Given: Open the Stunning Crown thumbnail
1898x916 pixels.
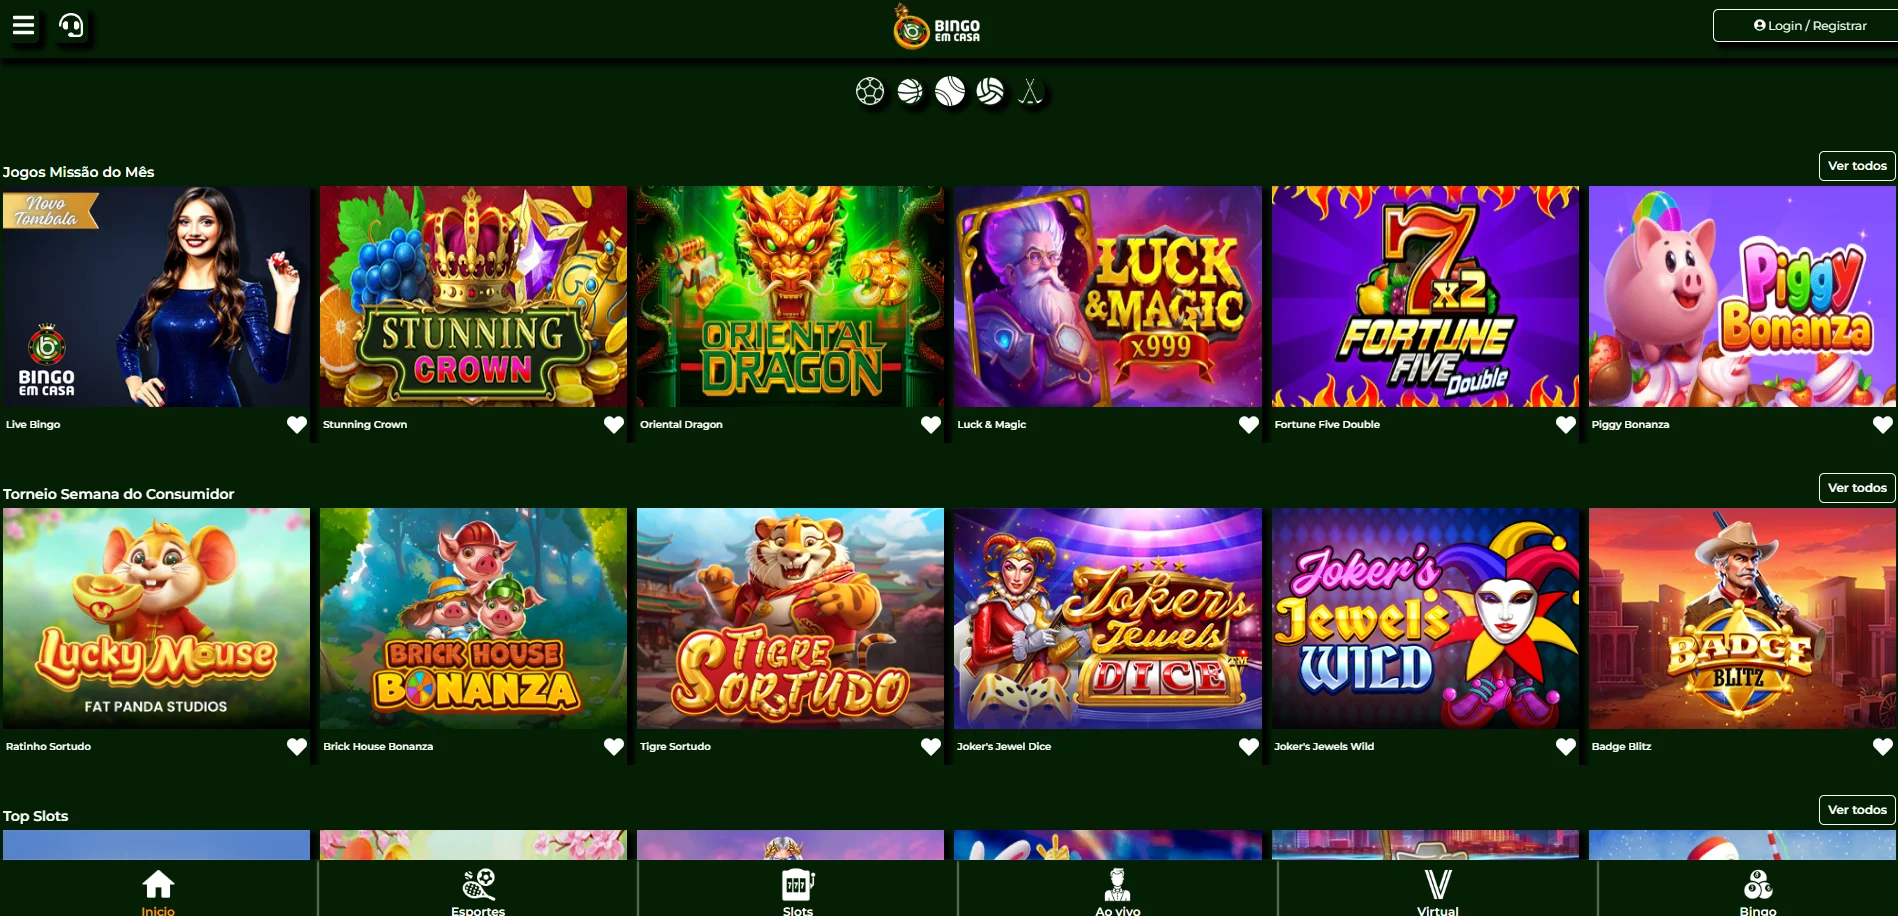Looking at the screenshot, I should click(473, 296).
